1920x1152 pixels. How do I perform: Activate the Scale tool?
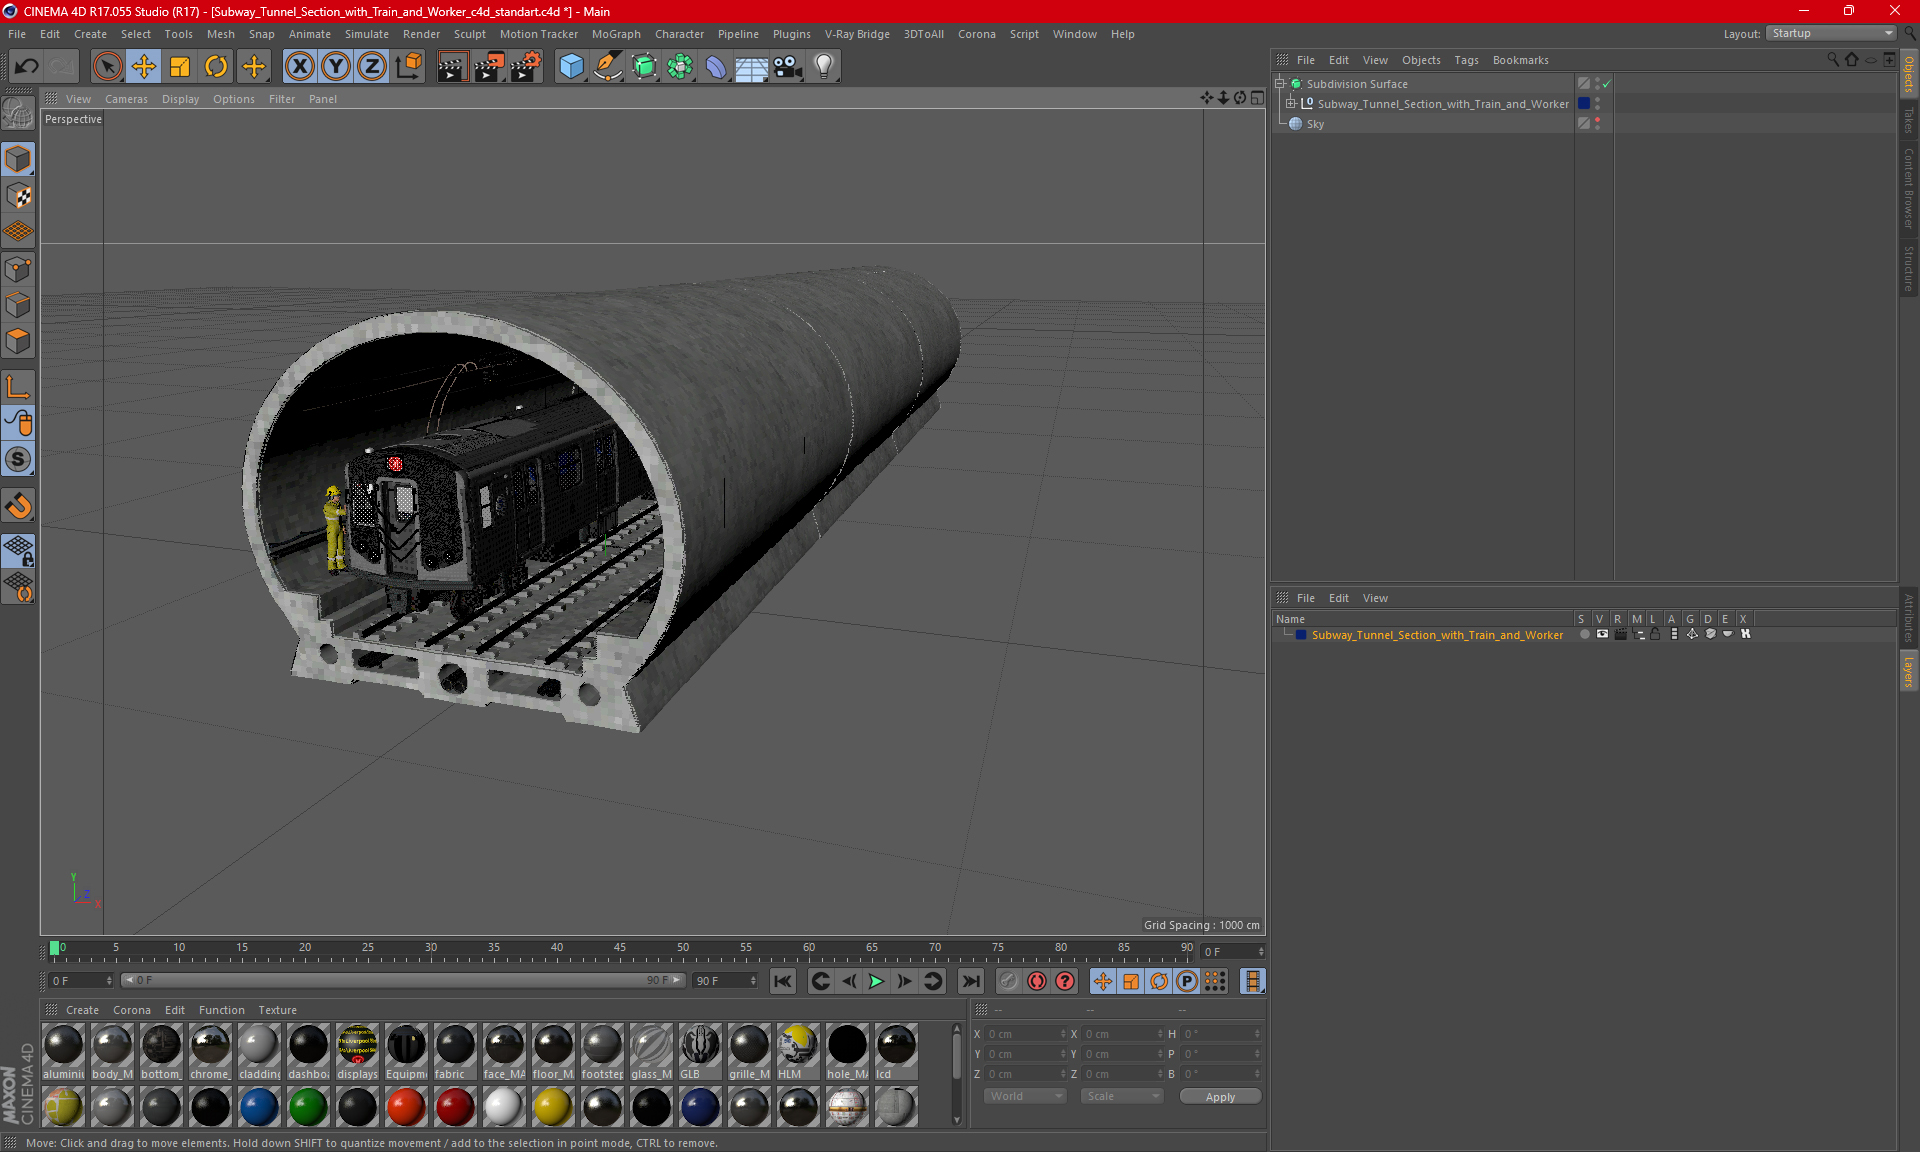tap(180, 67)
